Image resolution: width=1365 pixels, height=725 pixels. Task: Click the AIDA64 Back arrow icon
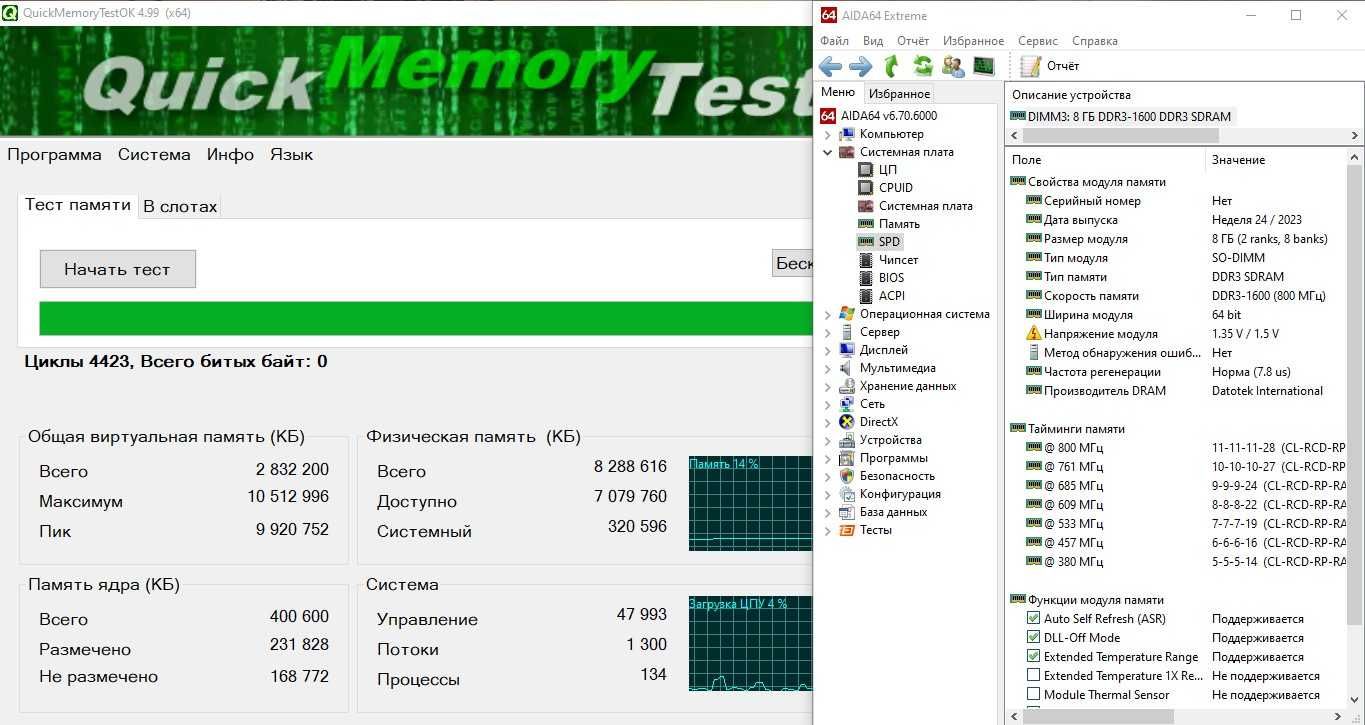830,67
